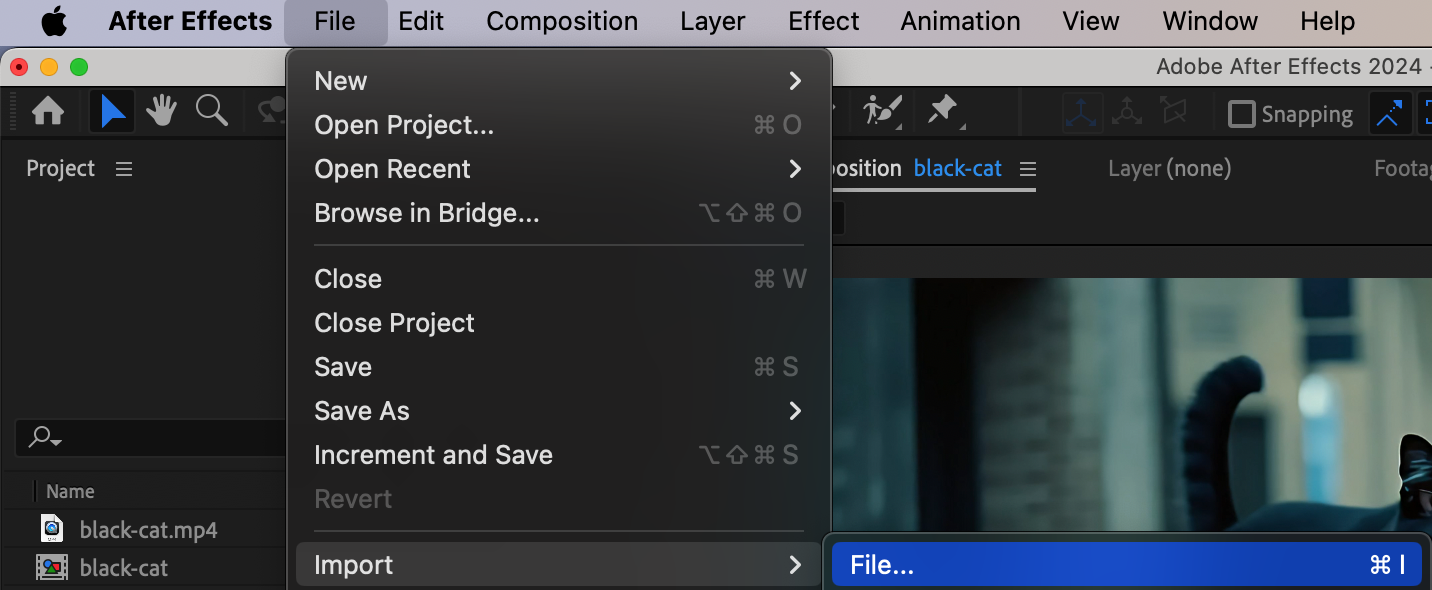Screen dimensions: 1432x590
Task: Switch to the Layer (none) tab
Action: 1169,169
